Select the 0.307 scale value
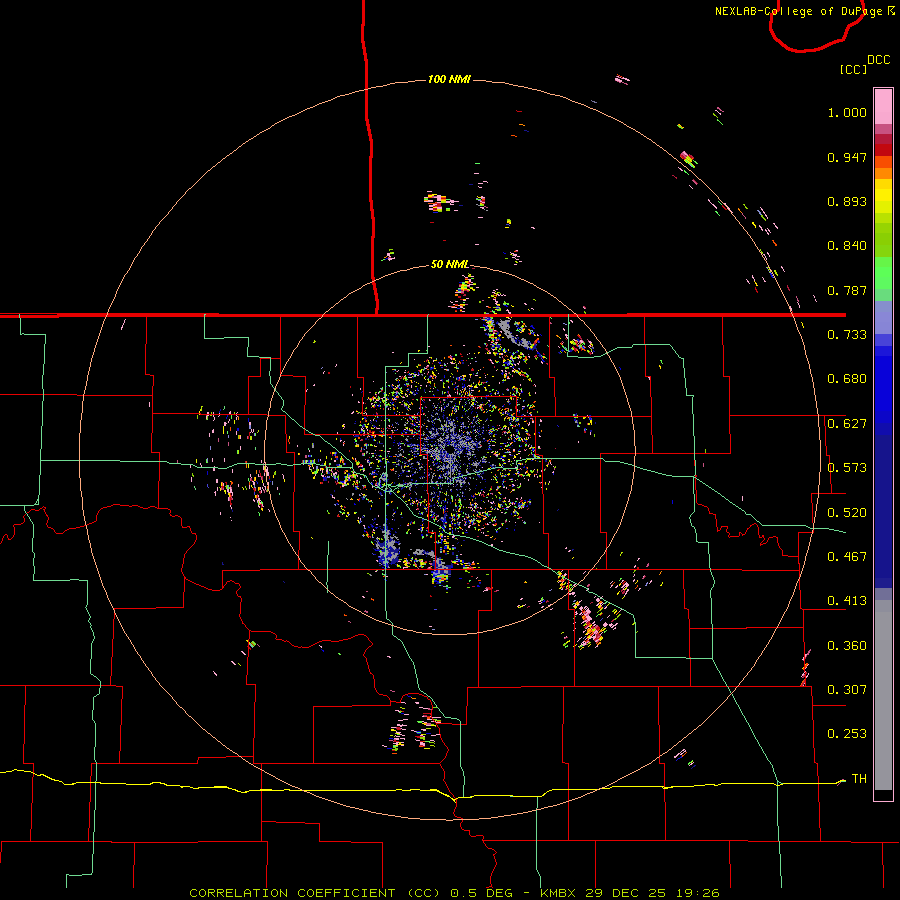 click(847, 690)
